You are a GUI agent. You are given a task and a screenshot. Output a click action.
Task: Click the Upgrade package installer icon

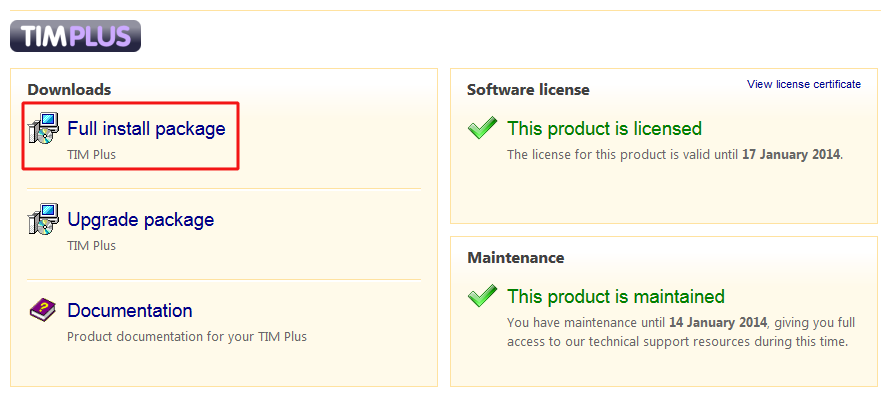[44, 219]
